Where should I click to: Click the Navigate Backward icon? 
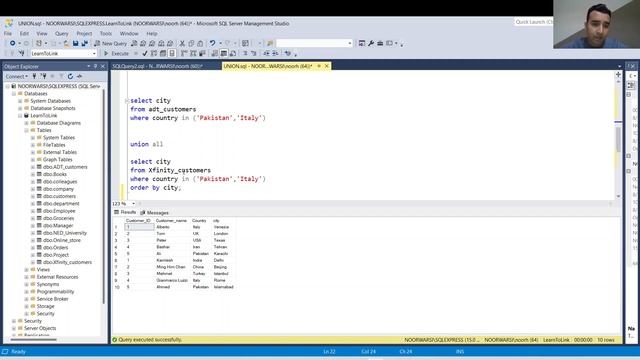coord(12,43)
